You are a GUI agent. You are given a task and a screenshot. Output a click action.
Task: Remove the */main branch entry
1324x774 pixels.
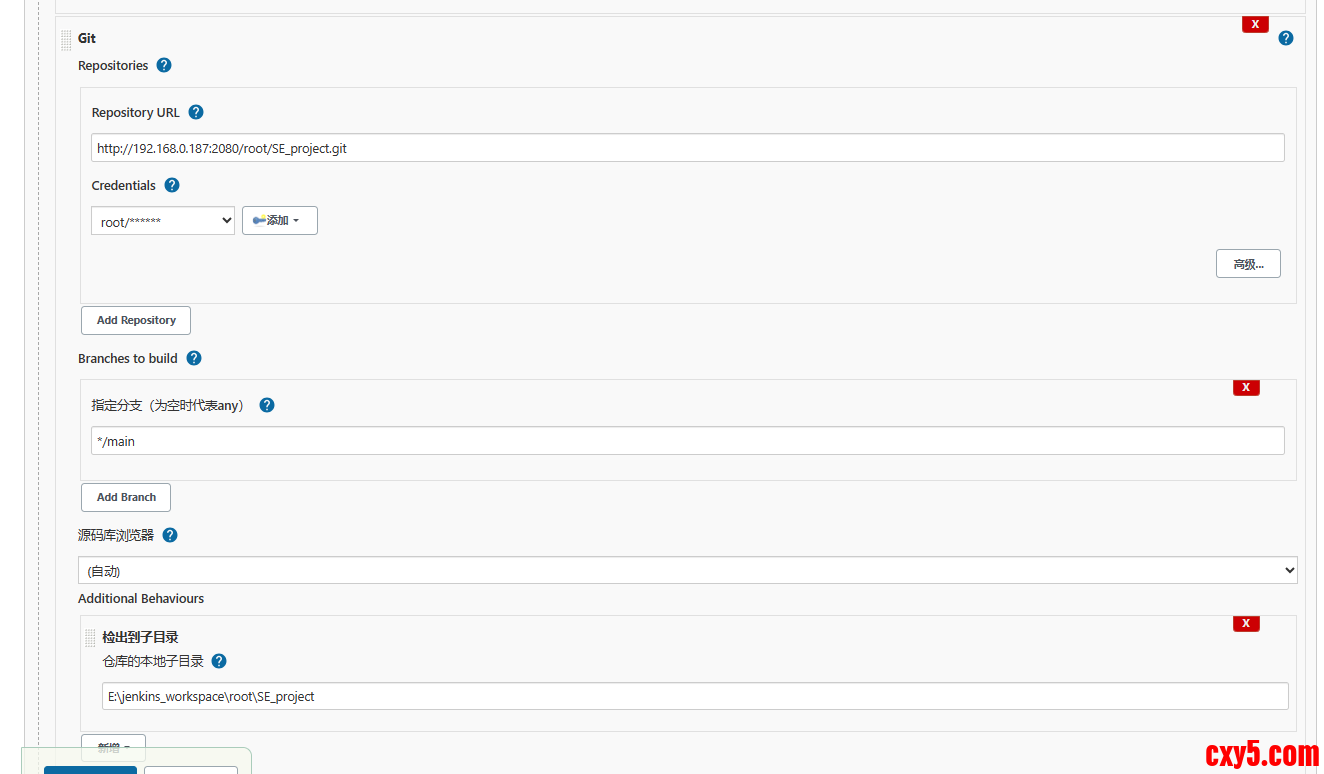click(1246, 387)
